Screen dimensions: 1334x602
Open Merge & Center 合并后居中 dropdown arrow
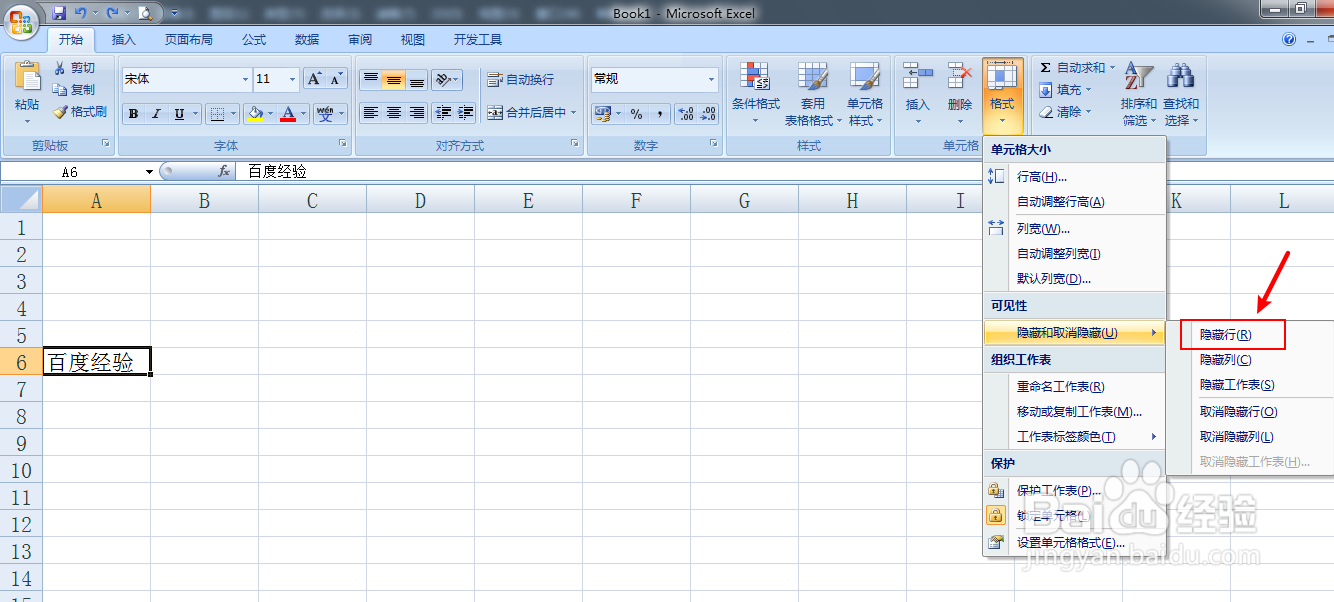(574, 113)
